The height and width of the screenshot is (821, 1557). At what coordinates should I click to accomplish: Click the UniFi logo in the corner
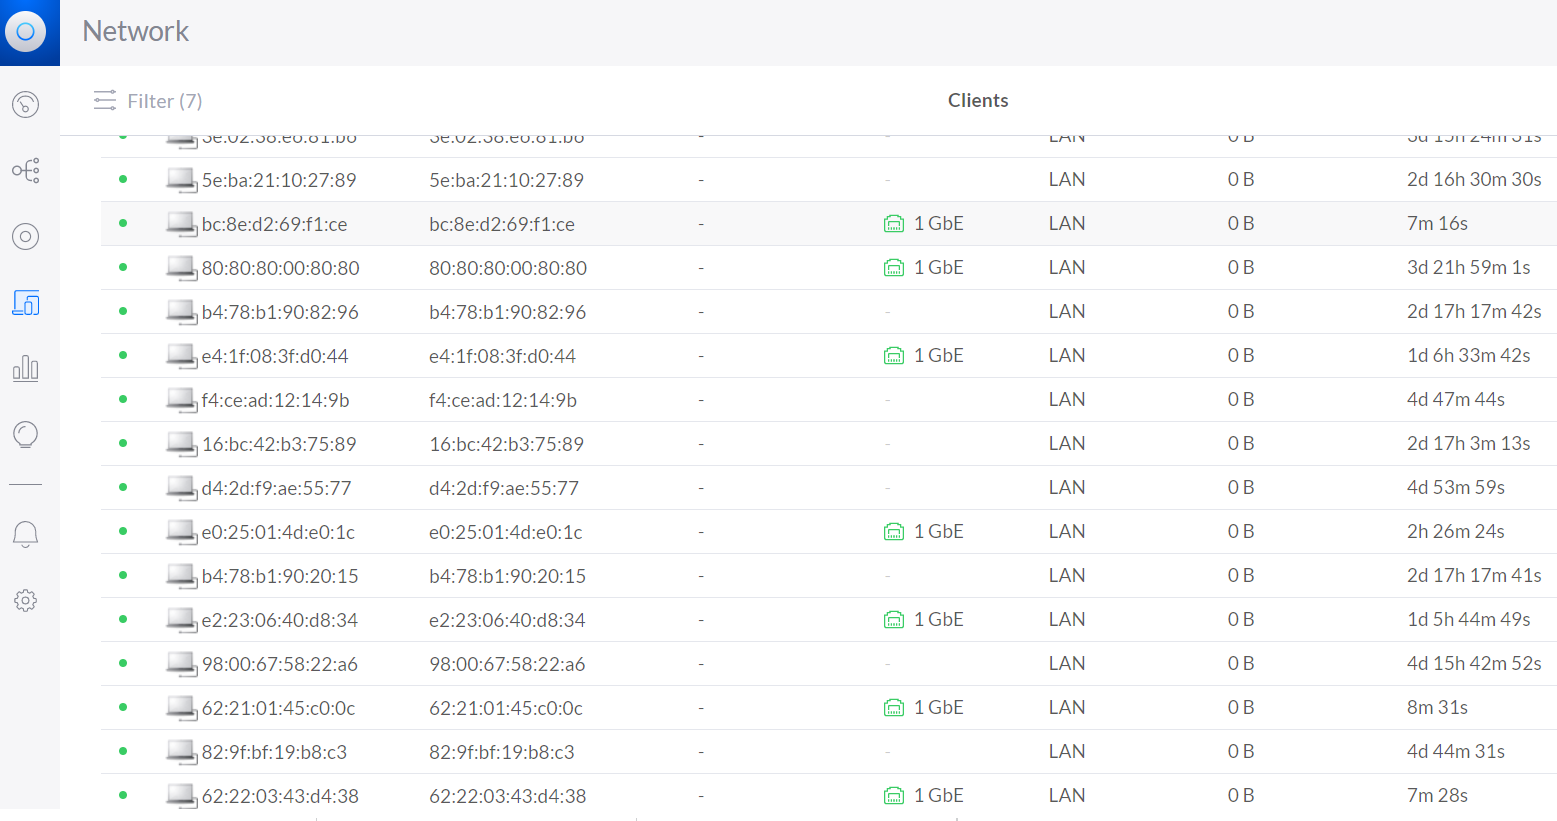tap(26, 32)
